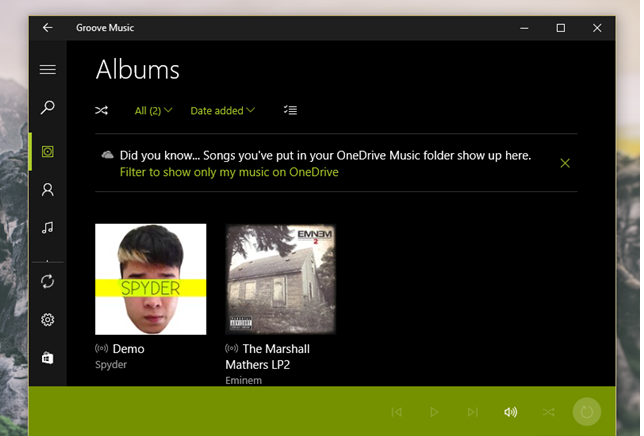
Task: Shuffle all albums using the toolbar icon
Action: (102, 111)
